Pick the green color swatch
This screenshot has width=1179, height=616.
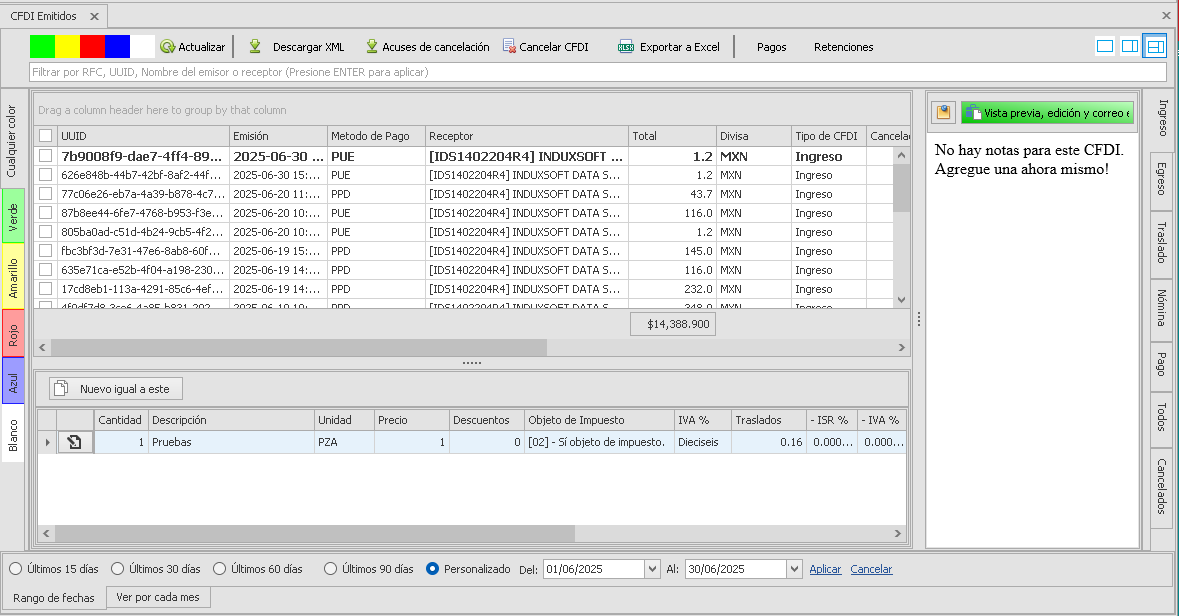42,46
